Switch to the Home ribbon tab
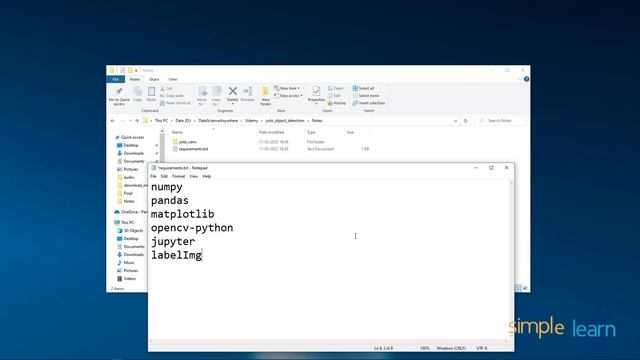 [x=135, y=79]
